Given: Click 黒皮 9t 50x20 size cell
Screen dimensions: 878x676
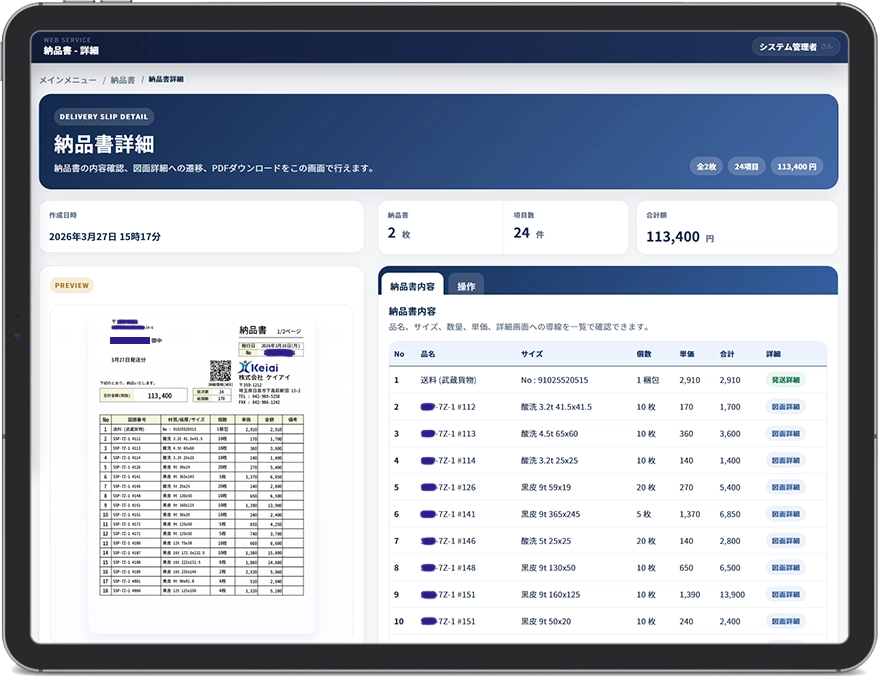Looking at the screenshot, I should pos(546,621).
